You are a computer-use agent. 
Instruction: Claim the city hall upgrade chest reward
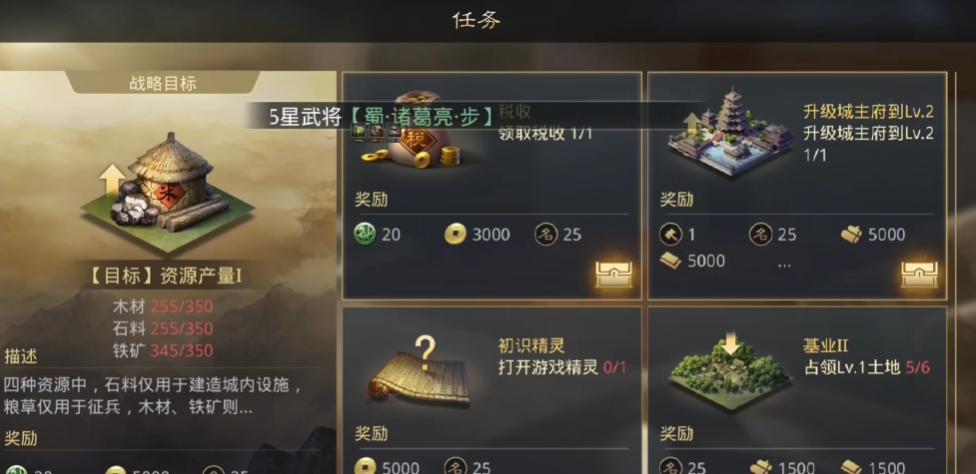pyautogui.click(x=919, y=274)
